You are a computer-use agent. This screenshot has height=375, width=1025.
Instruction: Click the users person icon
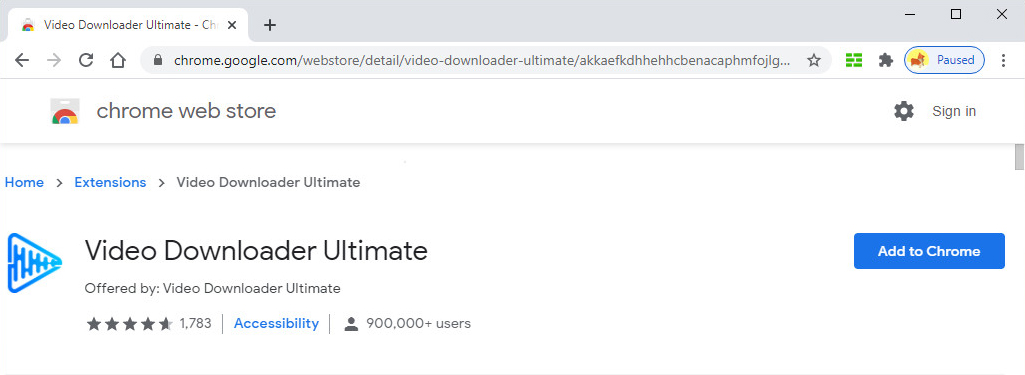click(352, 323)
